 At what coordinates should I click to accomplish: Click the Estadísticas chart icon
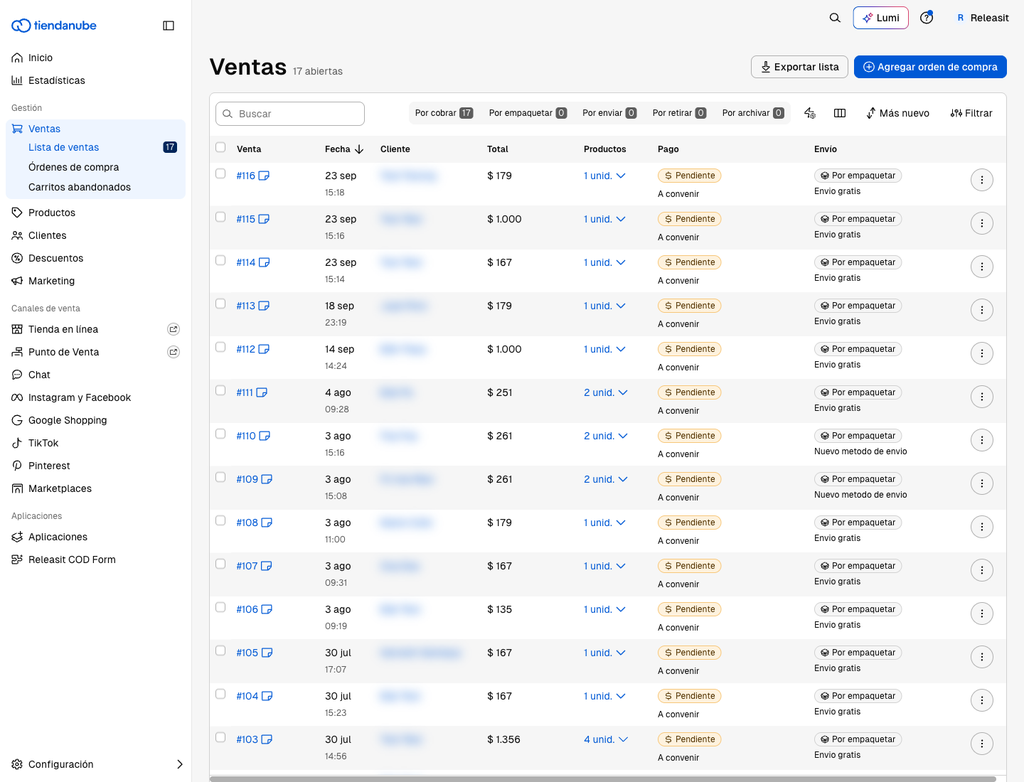17,80
